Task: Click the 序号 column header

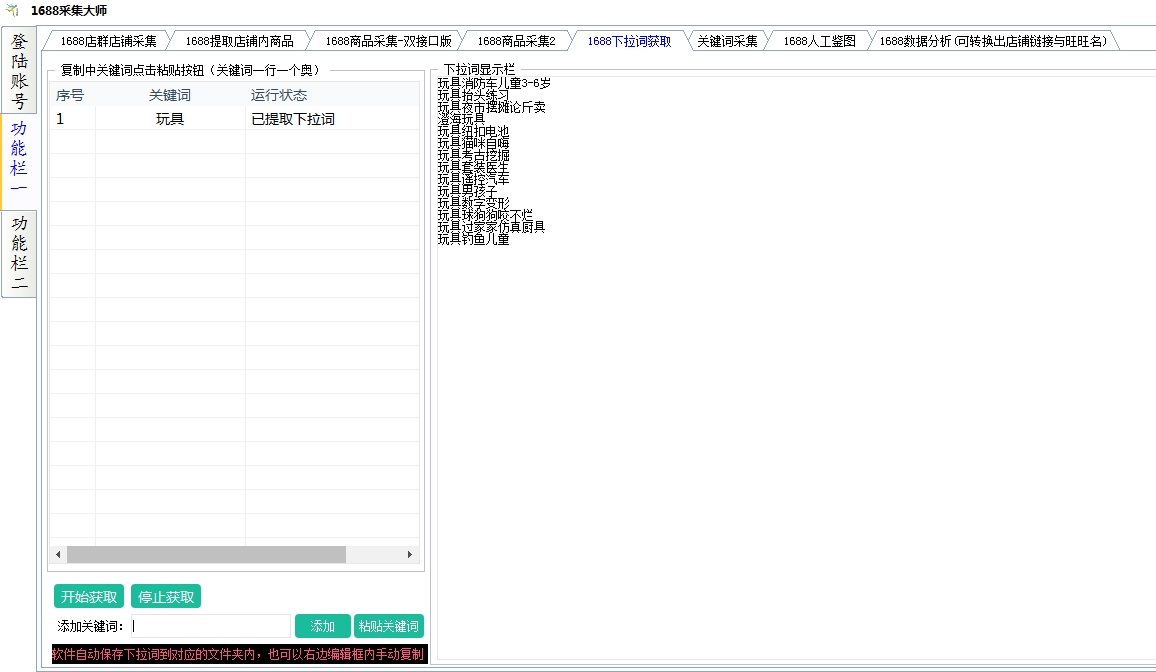Action: point(70,95)
